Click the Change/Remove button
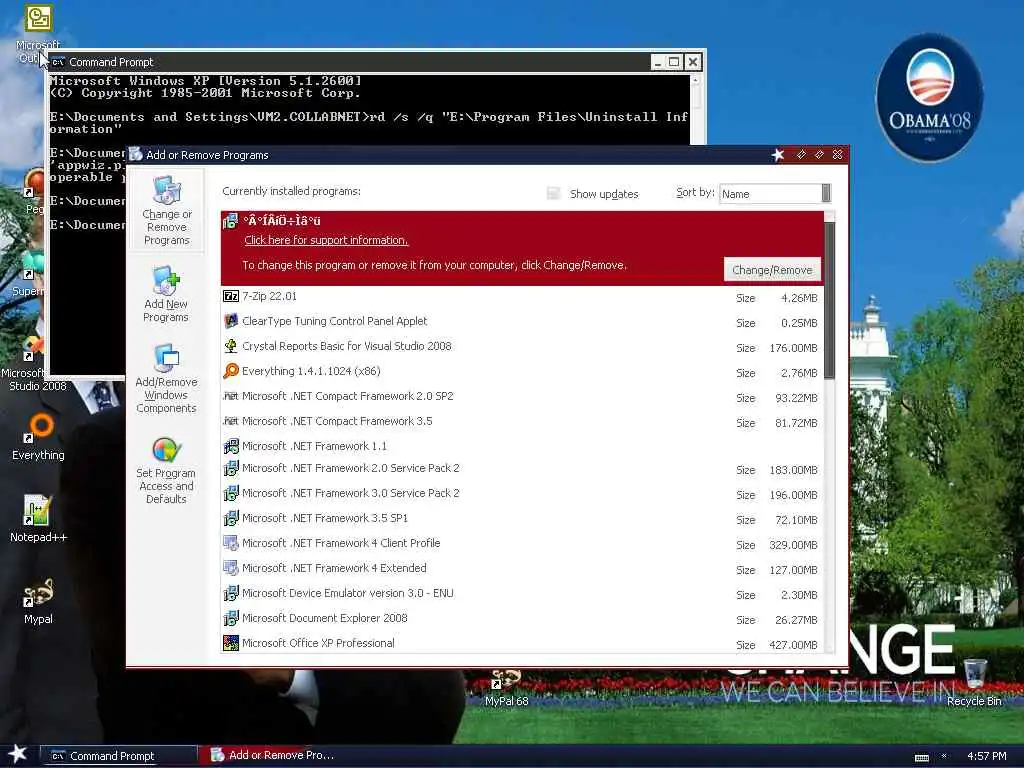The height and width of the screenshot is (768, 1024). click(772, 270)
